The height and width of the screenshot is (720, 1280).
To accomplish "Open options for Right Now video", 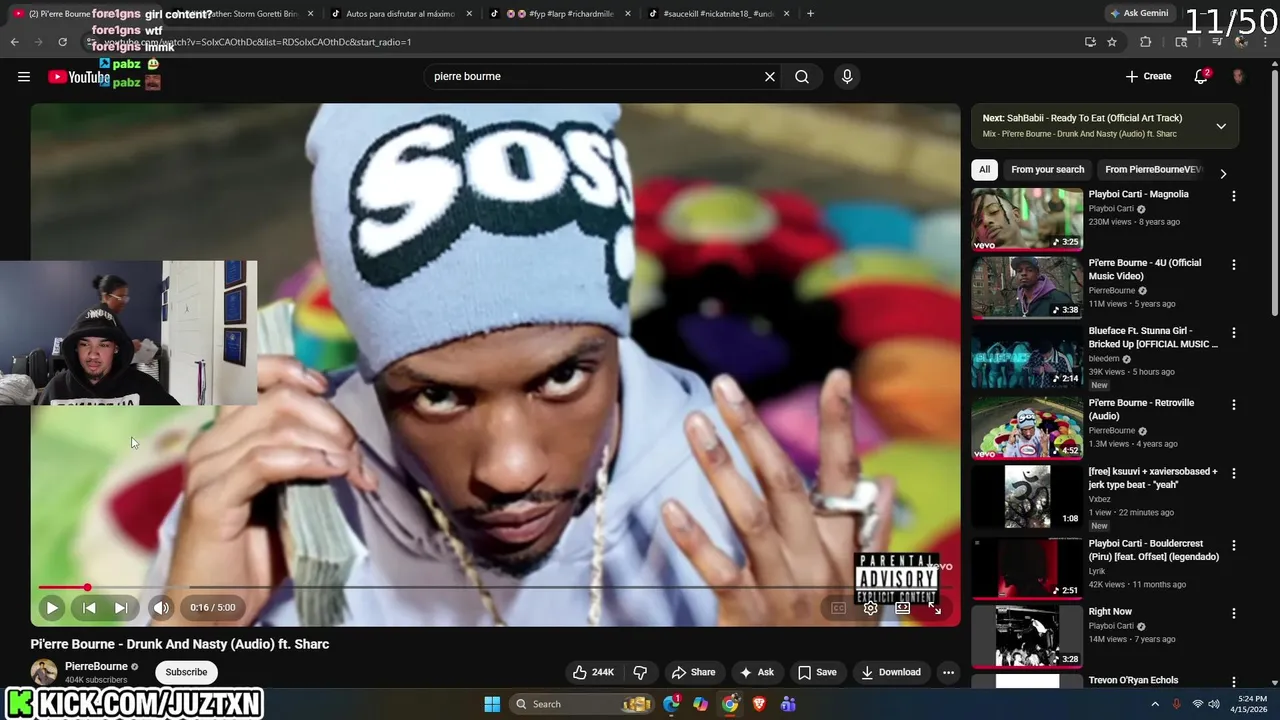I will click(x=1233, y=613).
